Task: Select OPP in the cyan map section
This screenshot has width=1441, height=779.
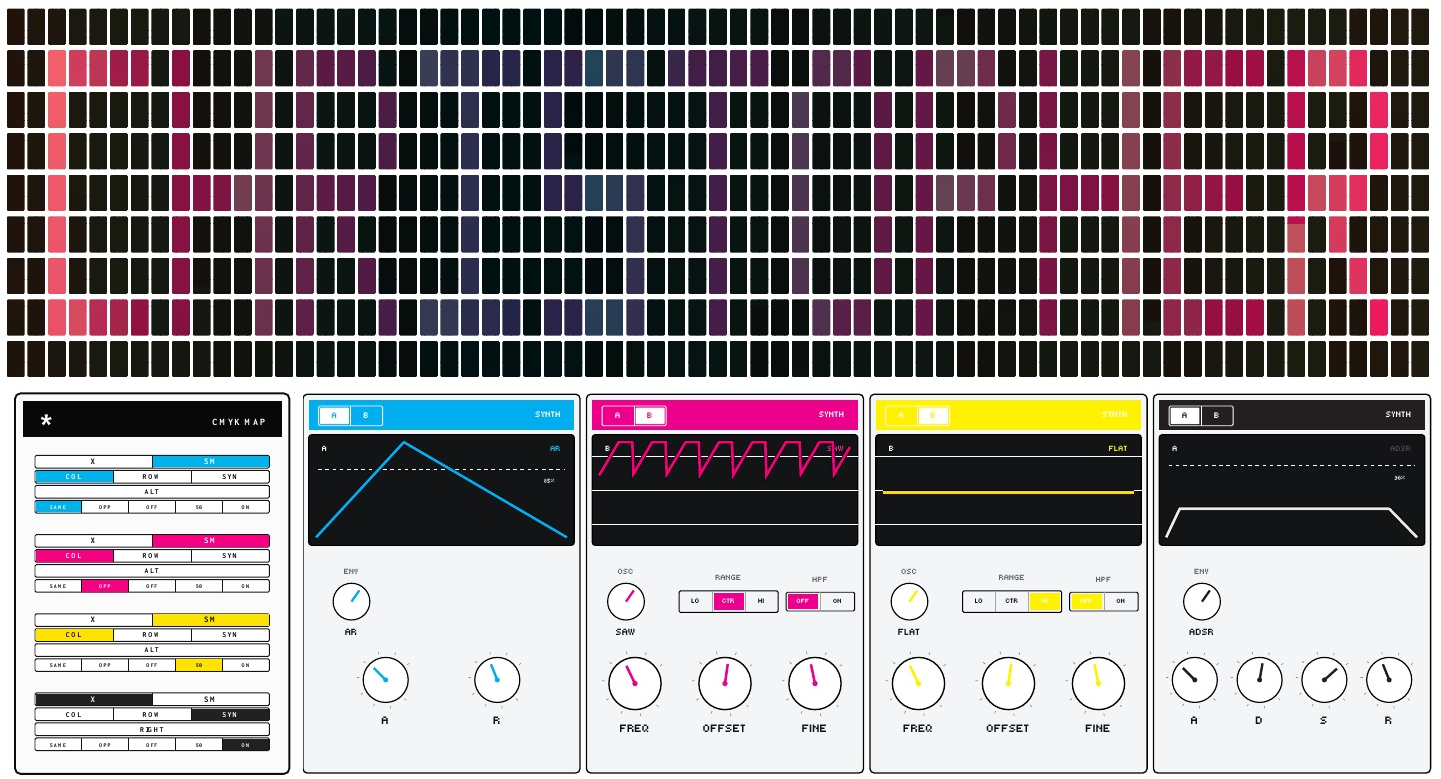Action: click(105, 507)
